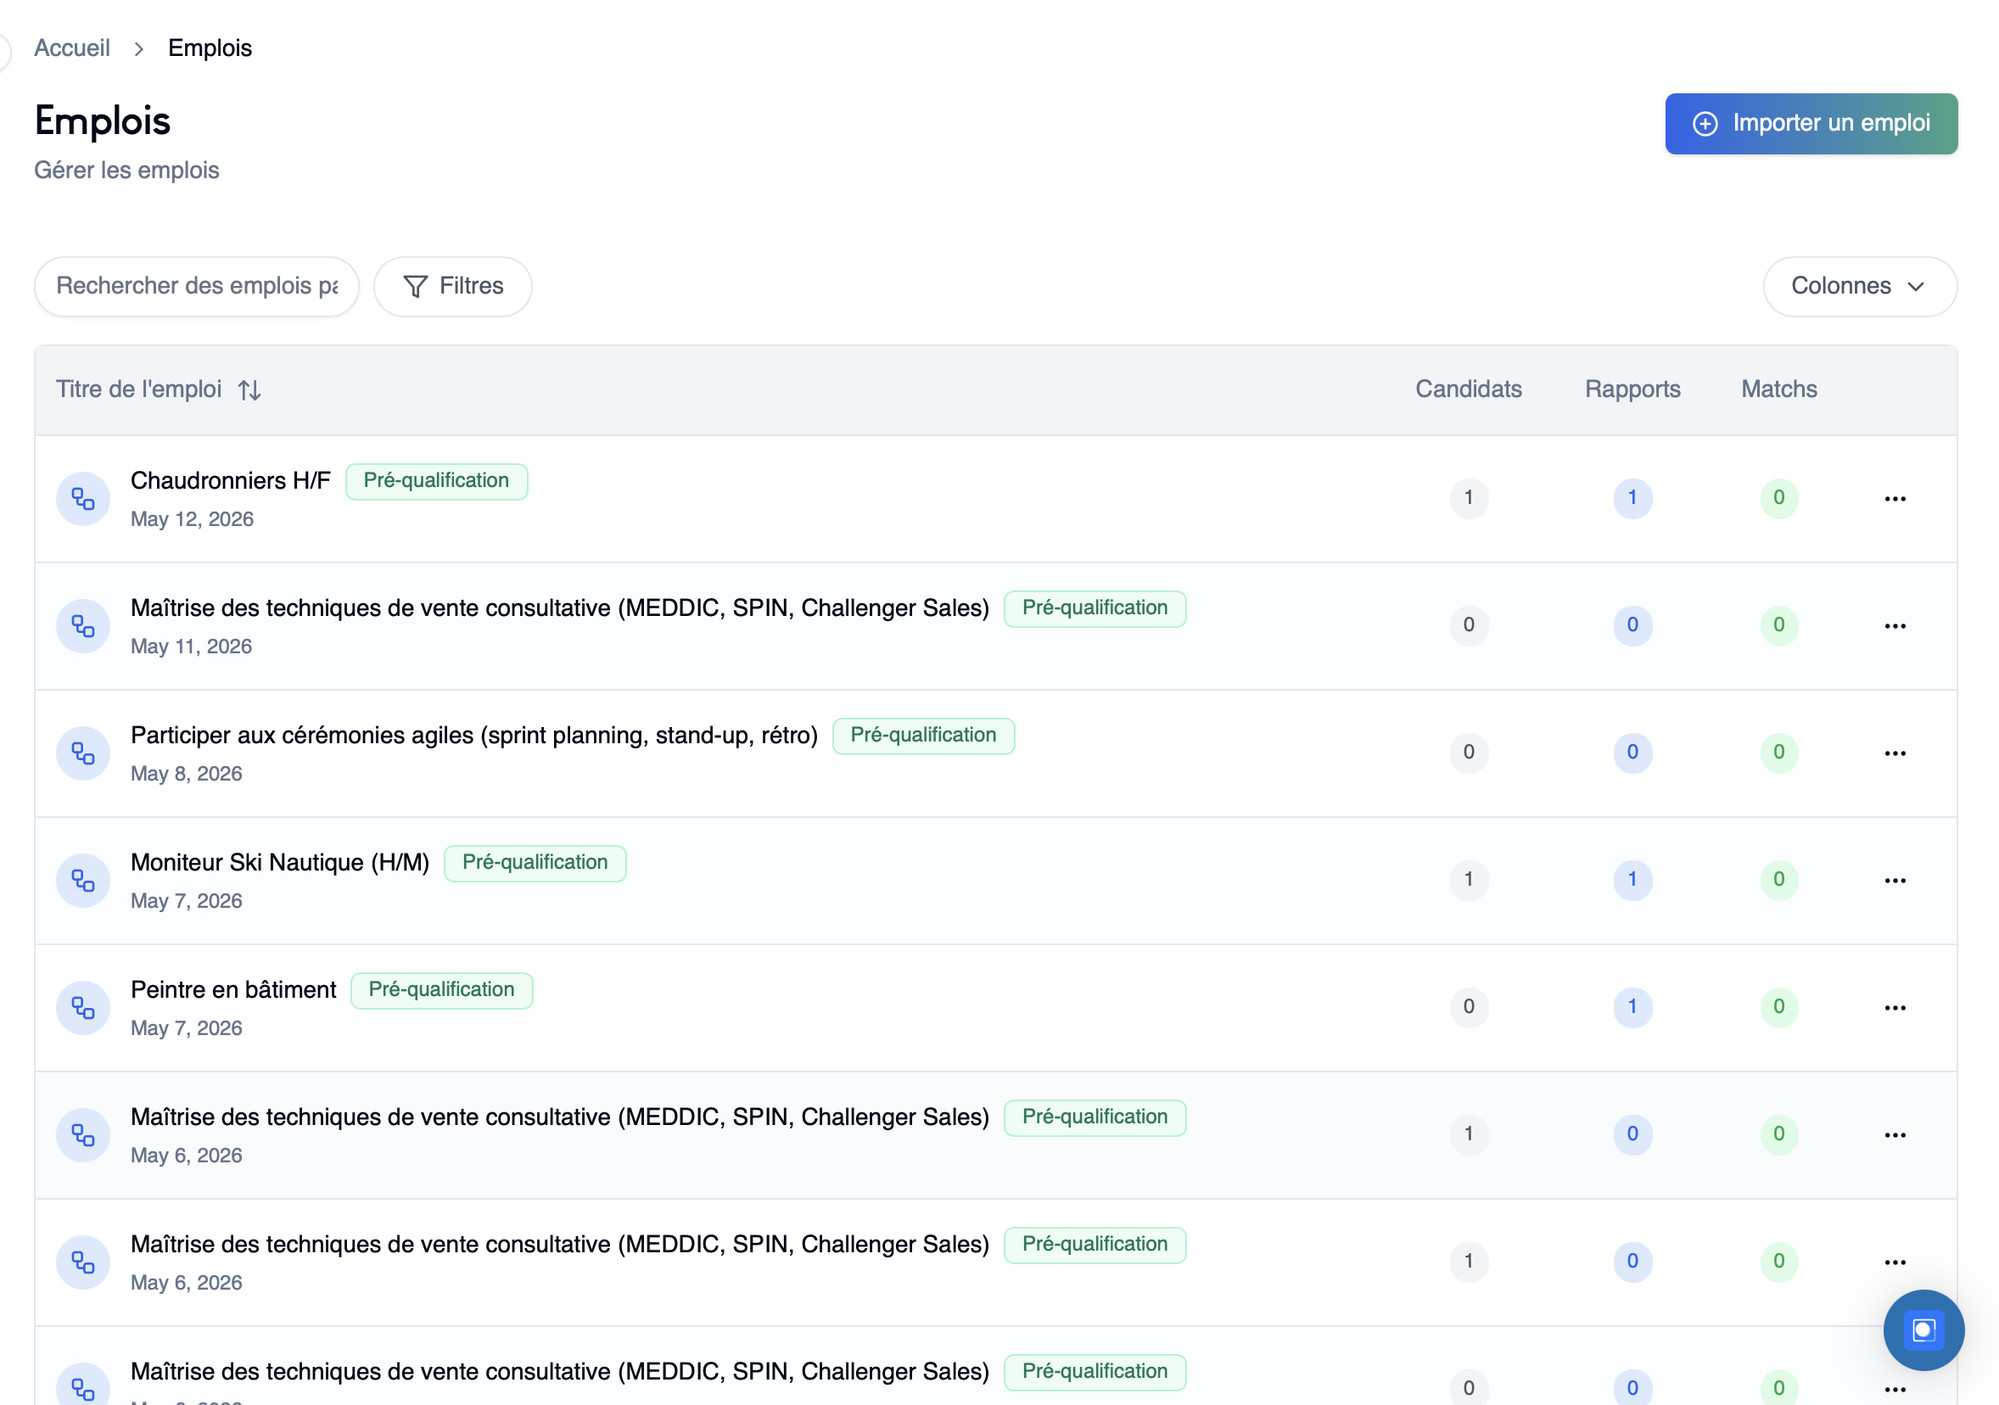The height and width of the screenshot is (1405, 1999).
Task: Click Rapports count for Chaudronniers H/F
Action: coord(1632,498)
